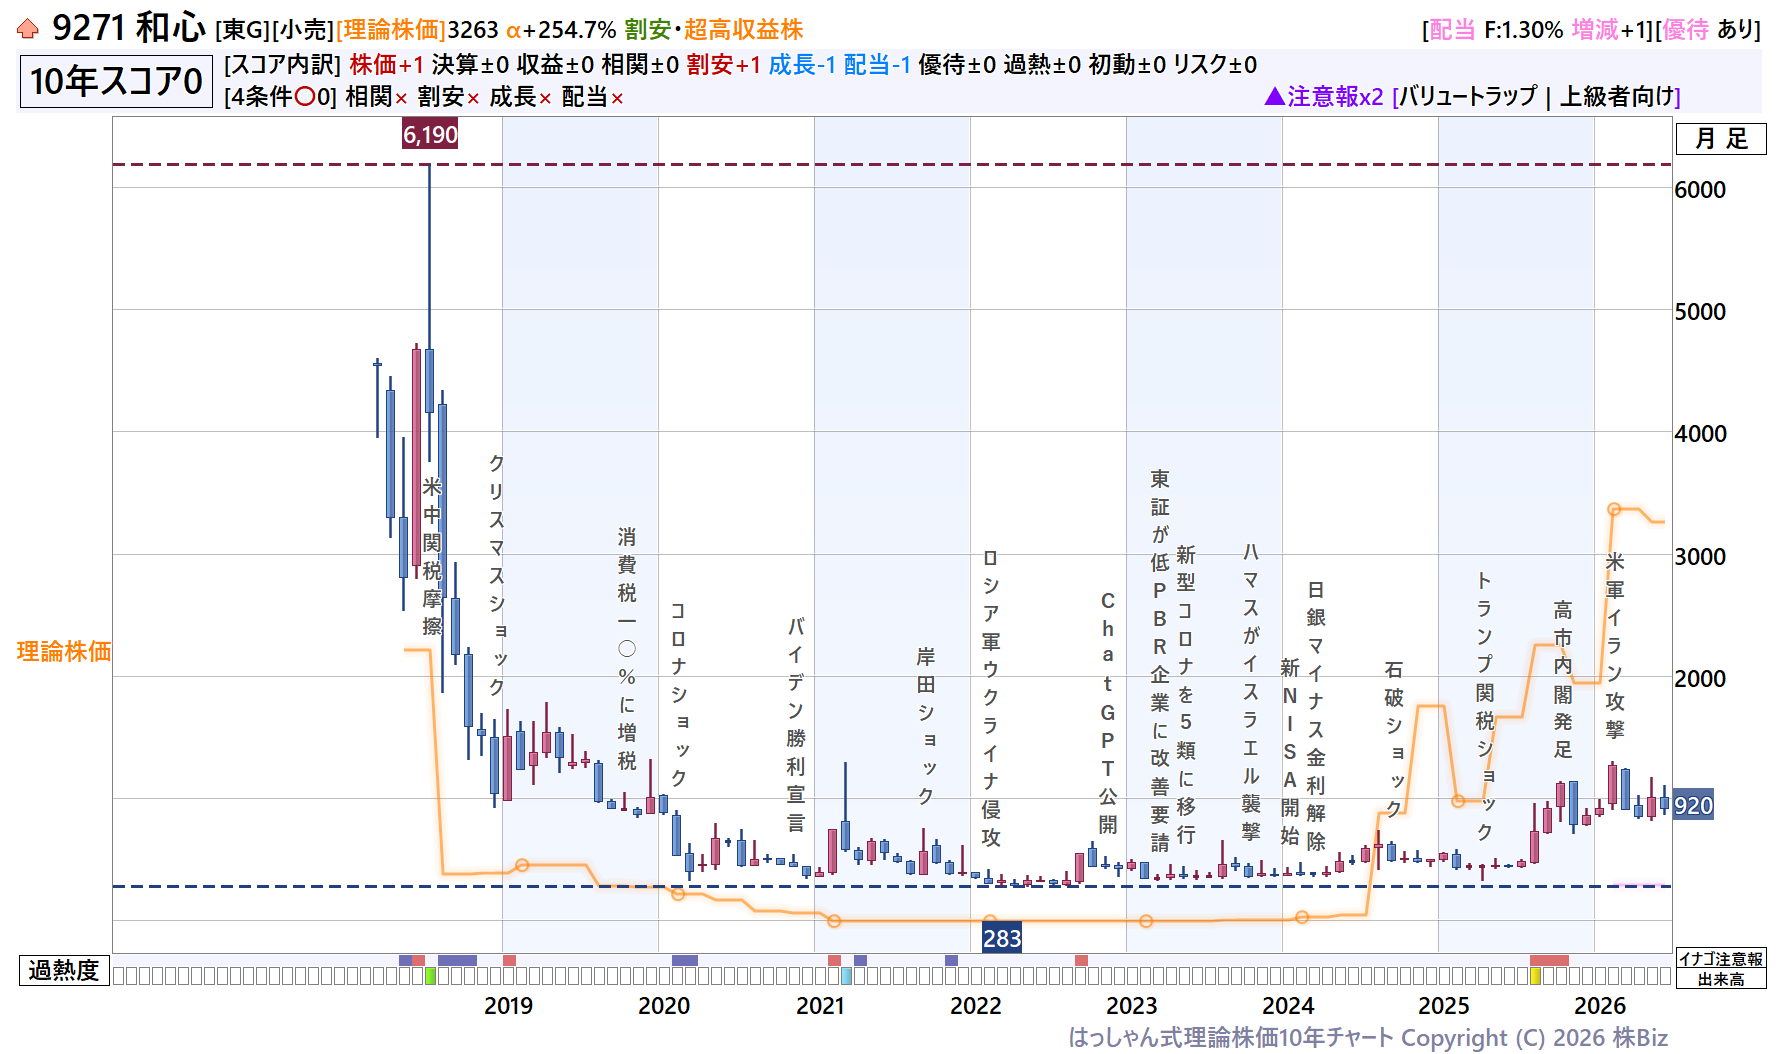Viewport: 1780px width, 1054px height.
Task: Click the 2024 year axis label
Action: [x=1288, y=1005]
